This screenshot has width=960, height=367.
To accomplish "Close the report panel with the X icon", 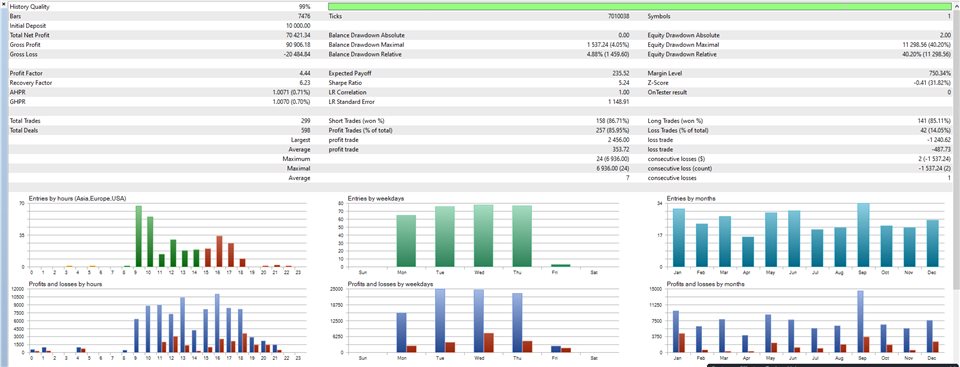I will (4, 4).
